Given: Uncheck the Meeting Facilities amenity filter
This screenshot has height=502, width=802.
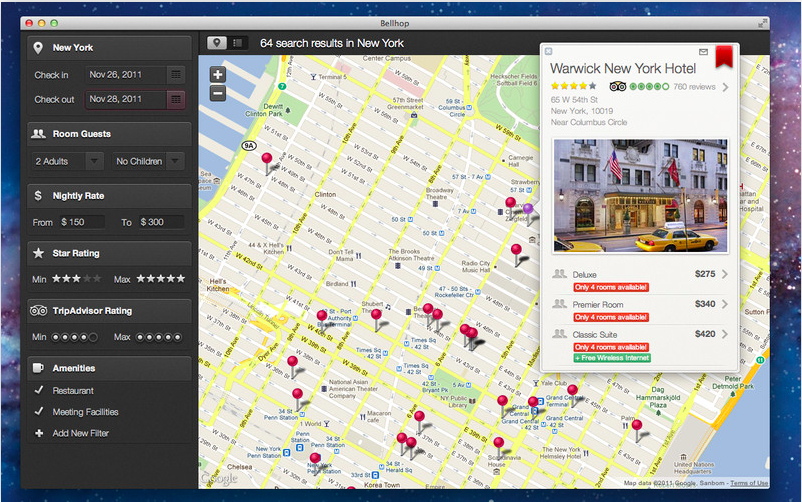Looking at the screenshot, I should pos(39,411).
